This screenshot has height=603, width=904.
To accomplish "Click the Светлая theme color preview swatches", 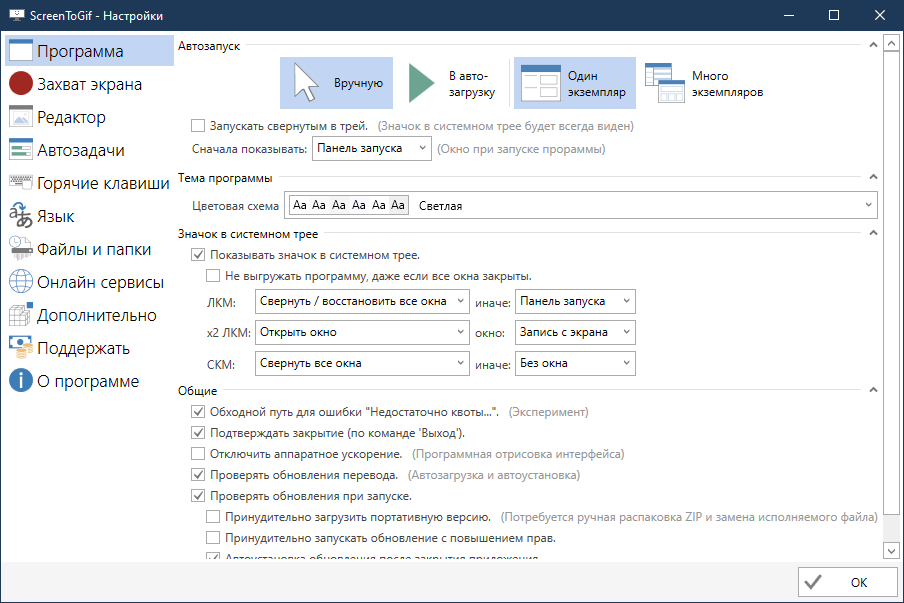I will pos(349,205).
